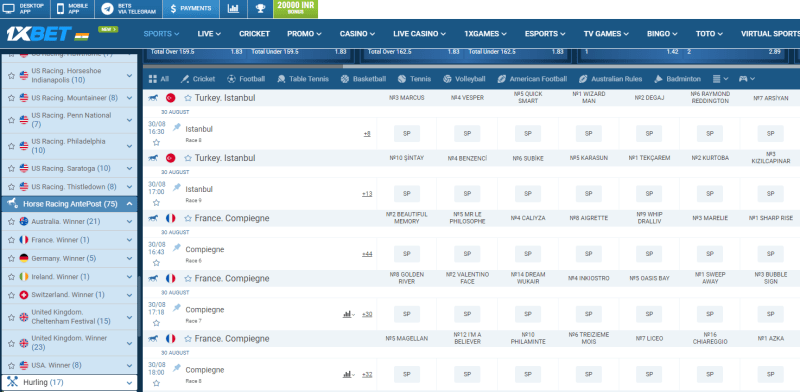Expand the Hurling section
The height and width of the screenshot is (392, 800).
click(129, 382)
